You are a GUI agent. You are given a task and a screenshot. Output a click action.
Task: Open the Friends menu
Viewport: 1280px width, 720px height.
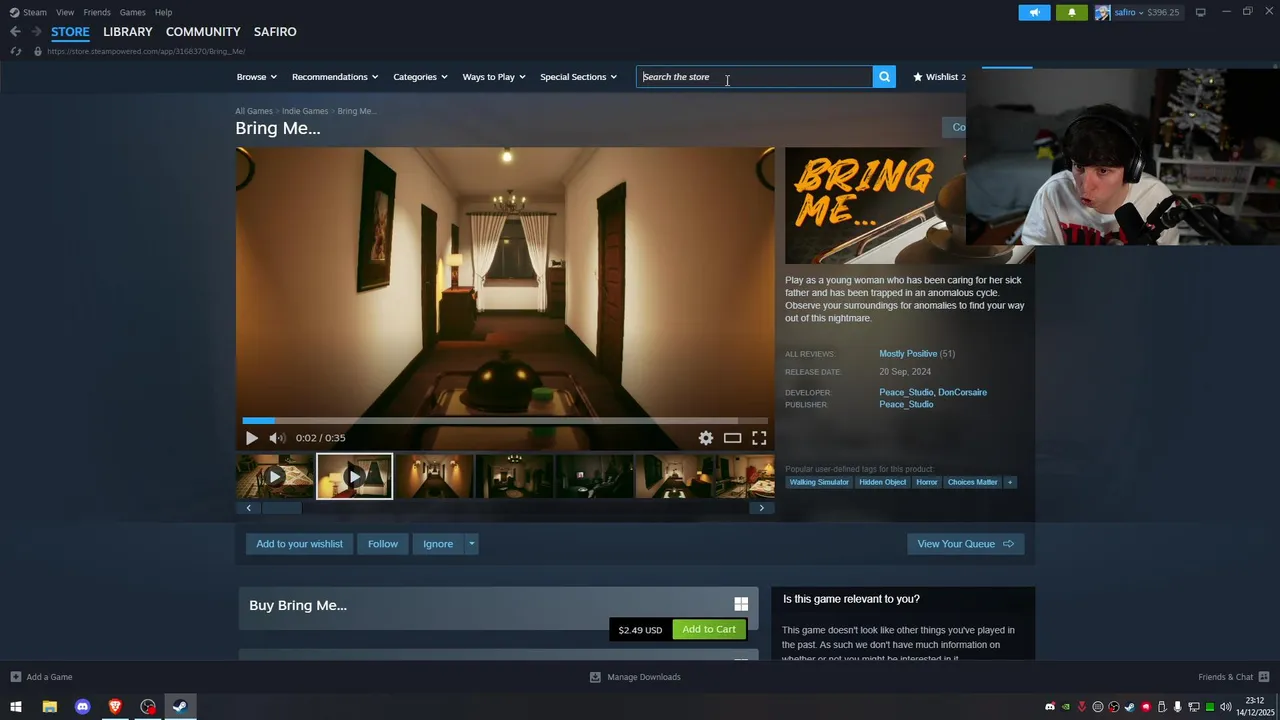pyautogui.click(x=97, y=12)
